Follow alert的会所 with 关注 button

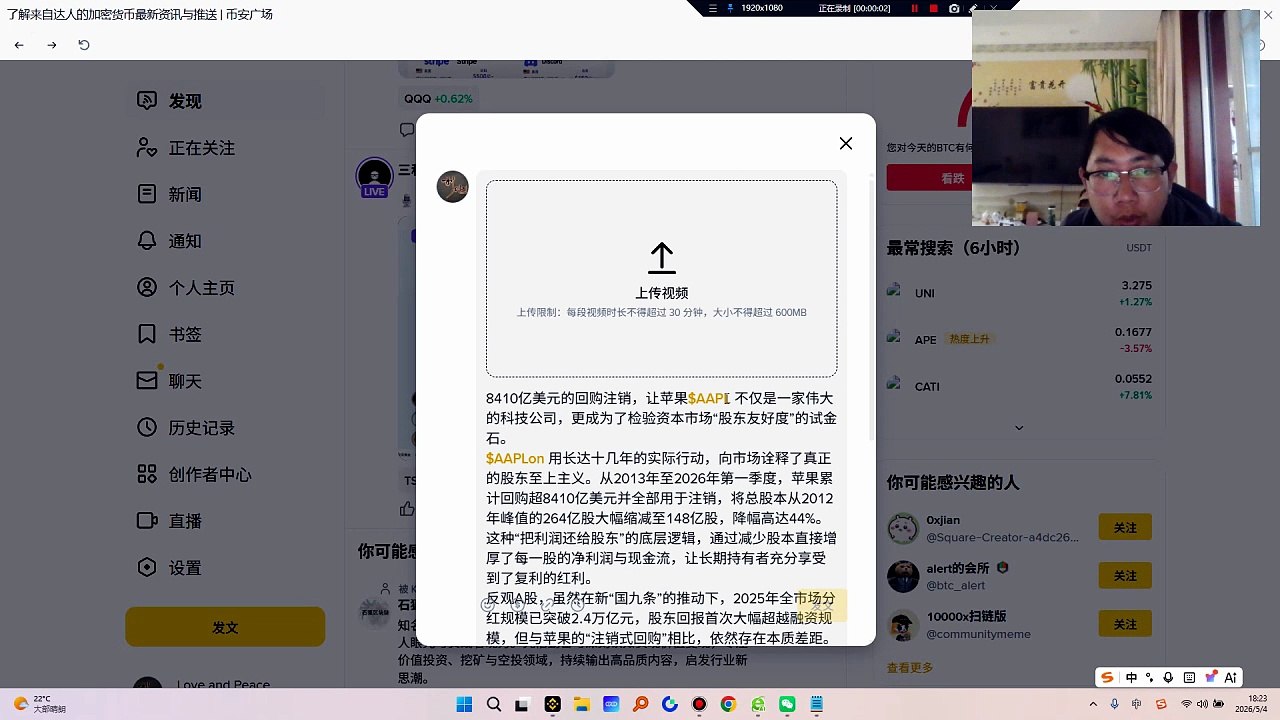(1125, 575)
